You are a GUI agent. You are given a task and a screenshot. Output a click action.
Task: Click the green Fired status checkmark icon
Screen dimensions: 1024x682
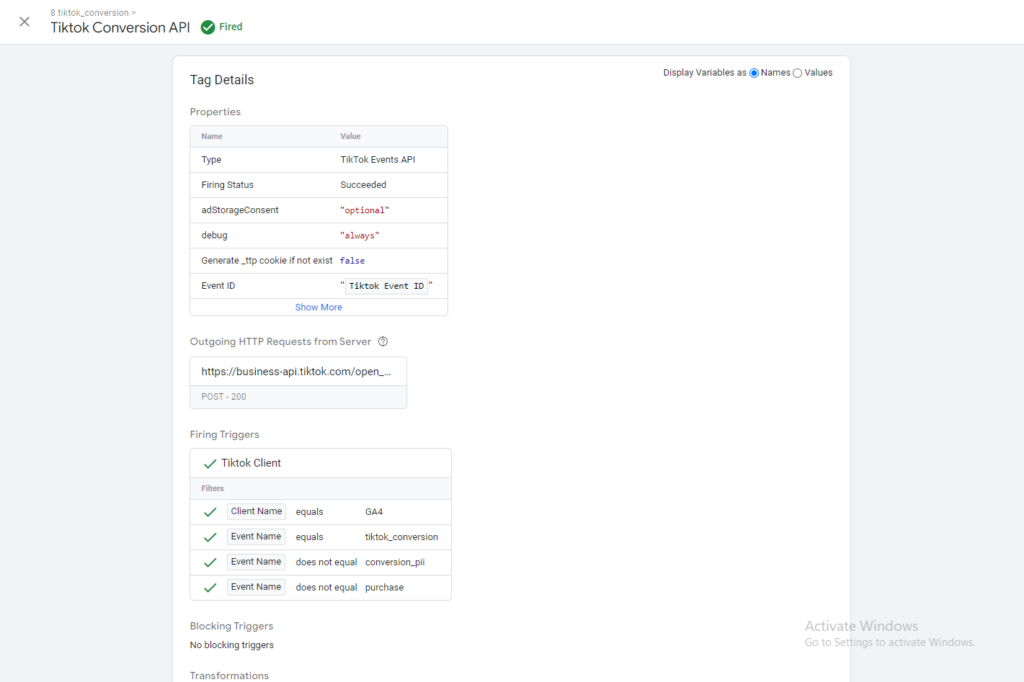[208, 28]
